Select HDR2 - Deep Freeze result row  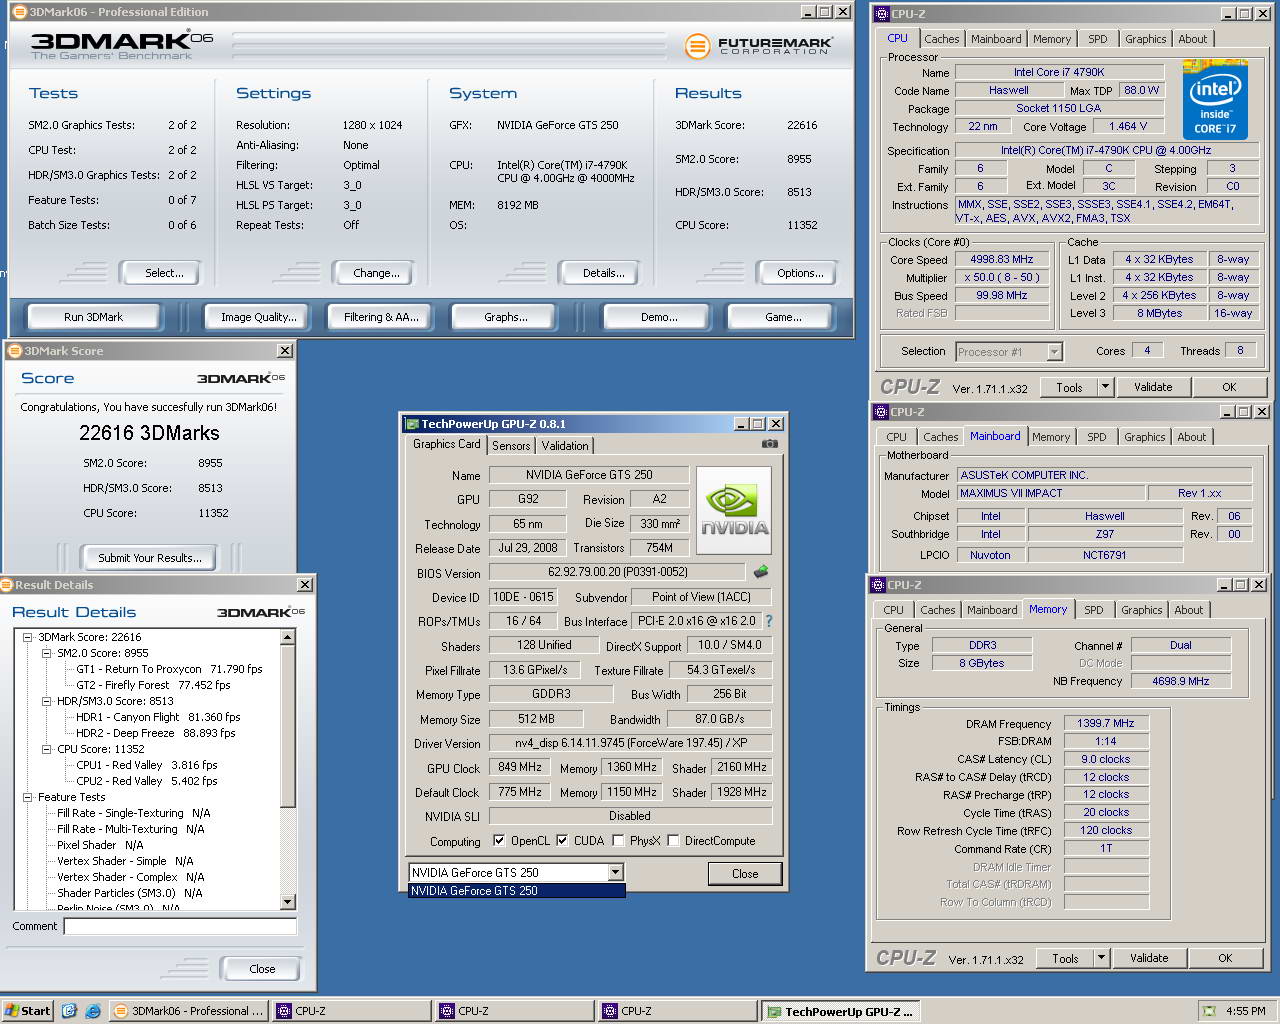click(x=156, y=733)
